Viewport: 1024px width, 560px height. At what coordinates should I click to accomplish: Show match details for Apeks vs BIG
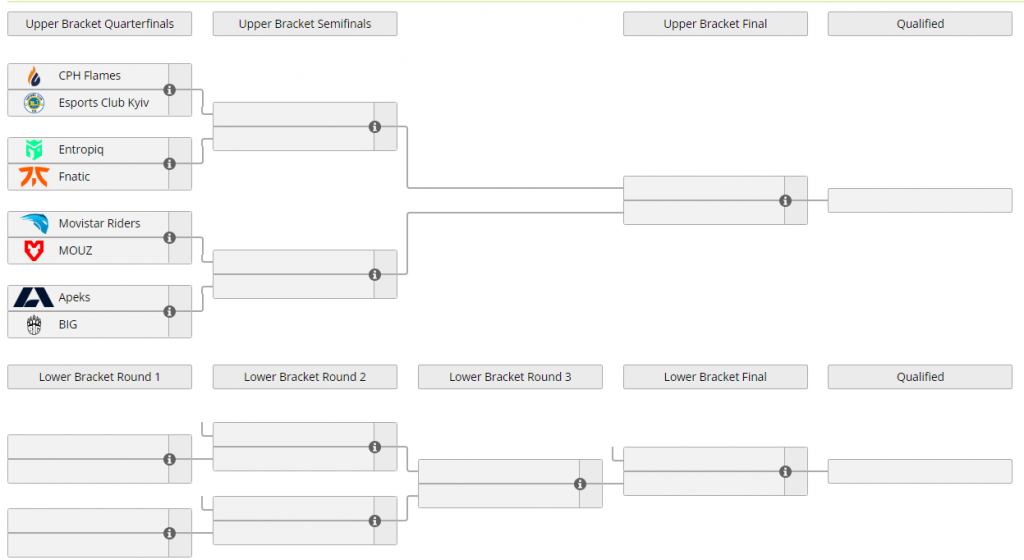click(x=170, y=312)
